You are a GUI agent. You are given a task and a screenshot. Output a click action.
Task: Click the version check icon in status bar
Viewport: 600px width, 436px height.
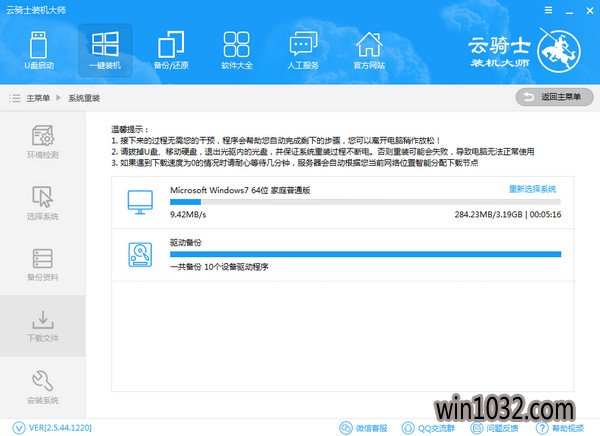pos(19,428)
